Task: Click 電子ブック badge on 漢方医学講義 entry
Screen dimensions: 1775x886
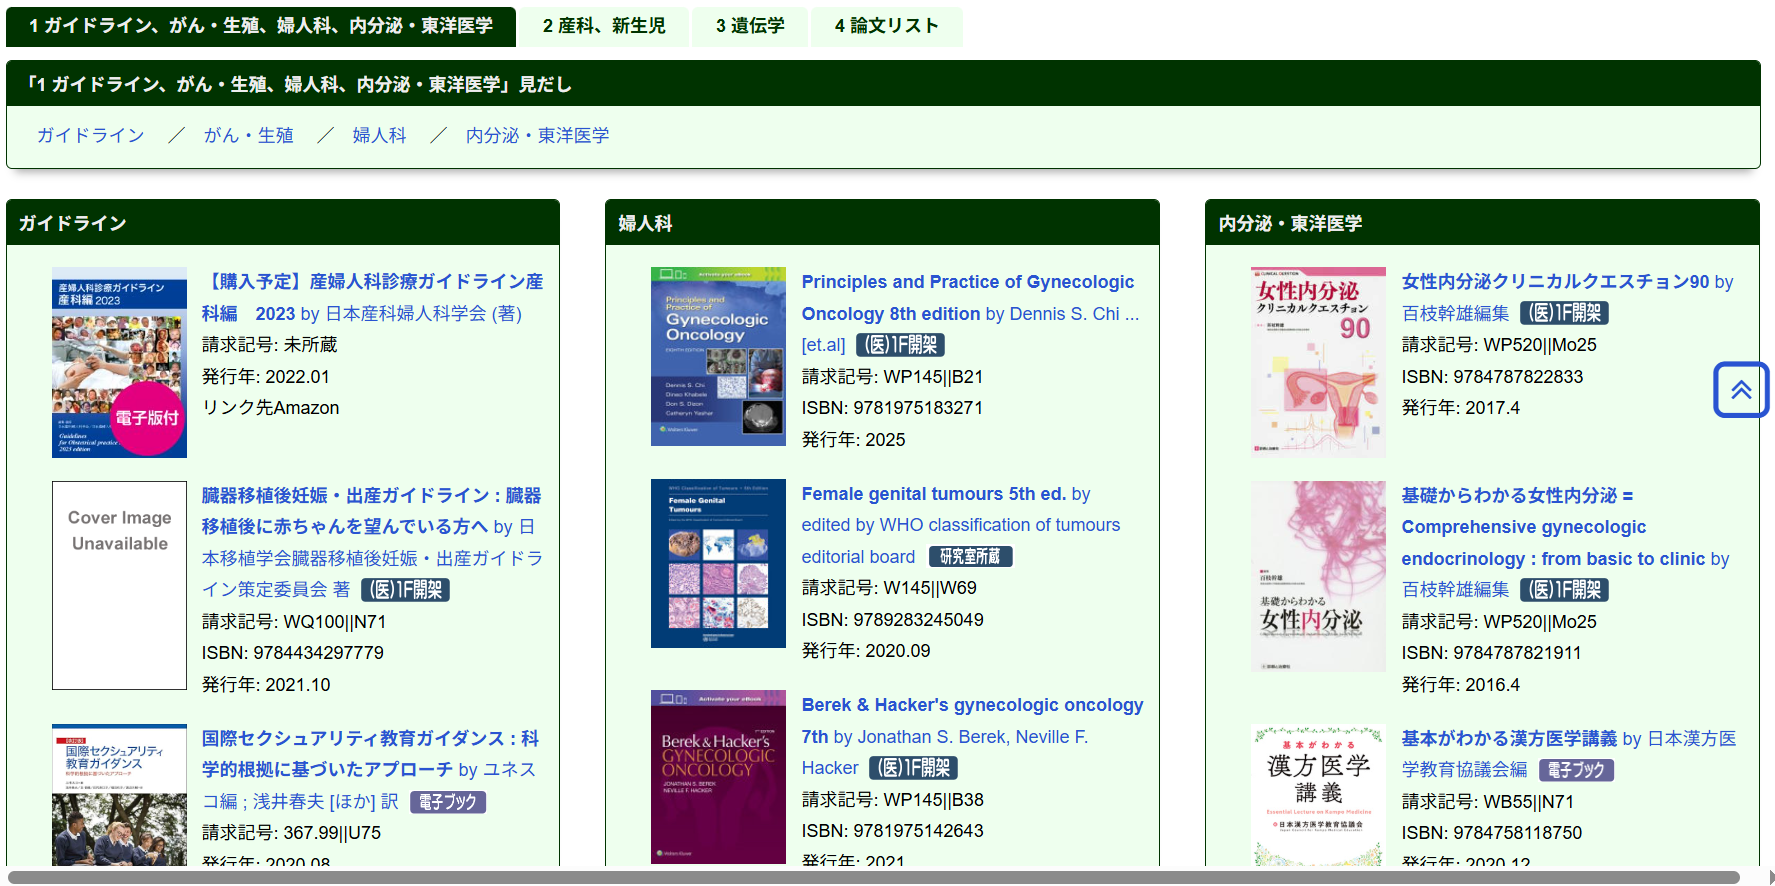Action: click(1575, 770)
